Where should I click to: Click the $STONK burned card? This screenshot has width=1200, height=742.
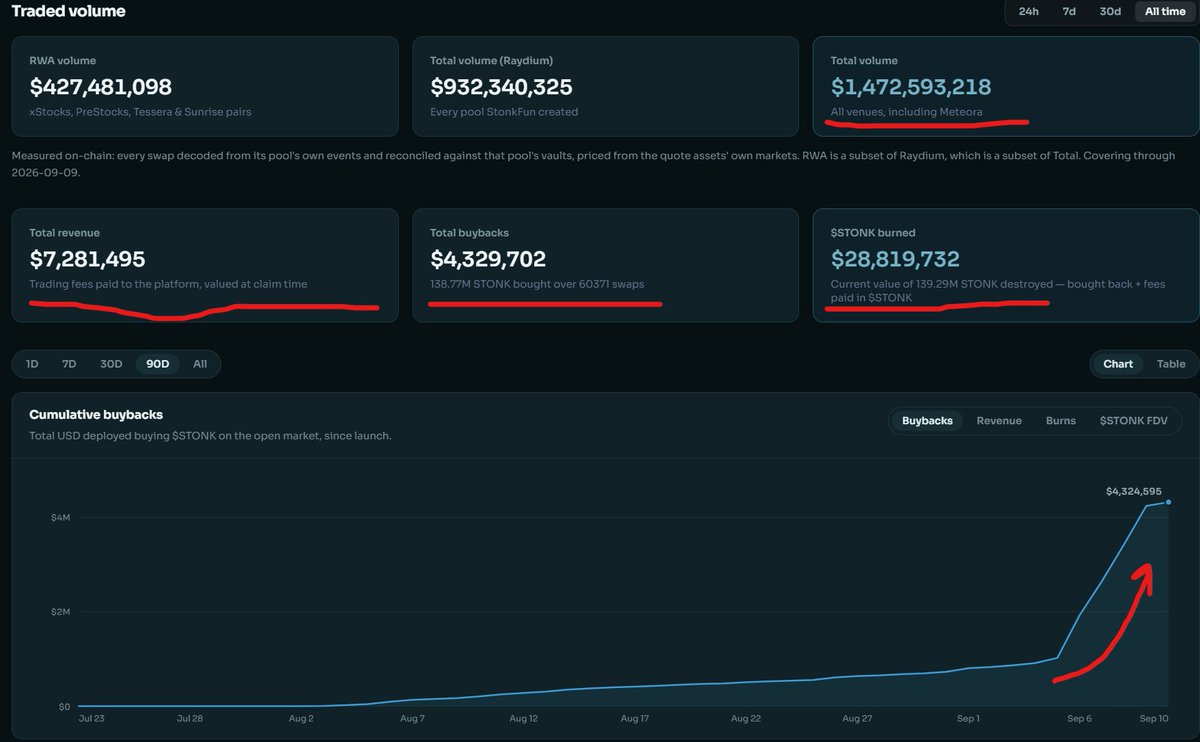[1006, 265]
